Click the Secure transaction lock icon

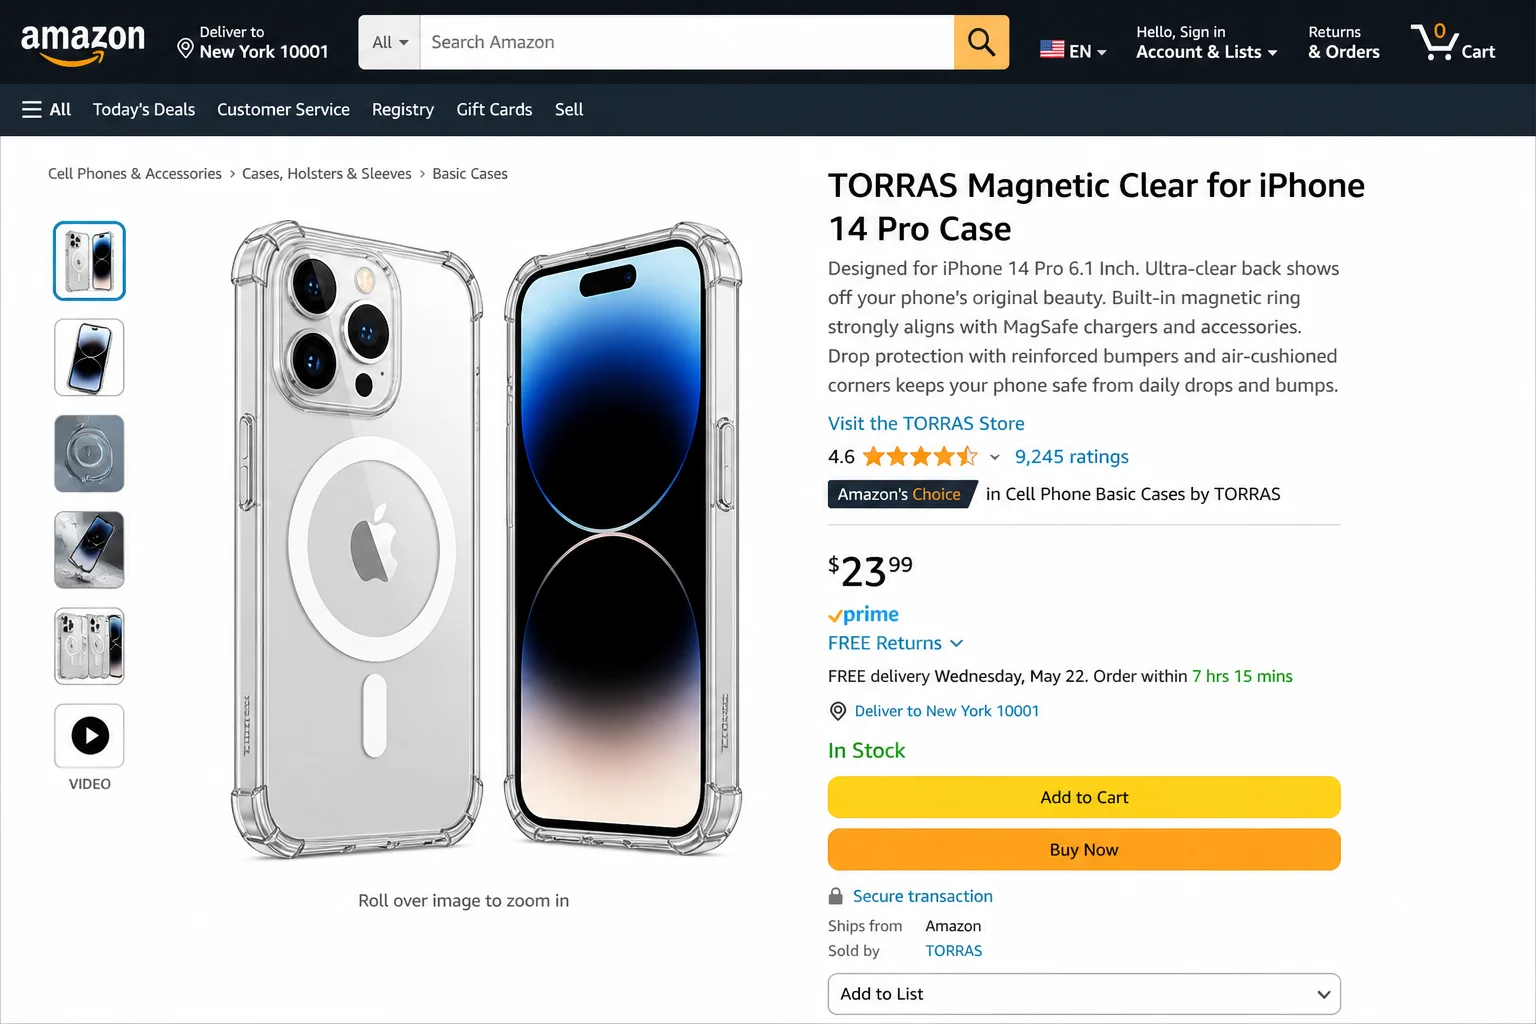pos(836,896)
